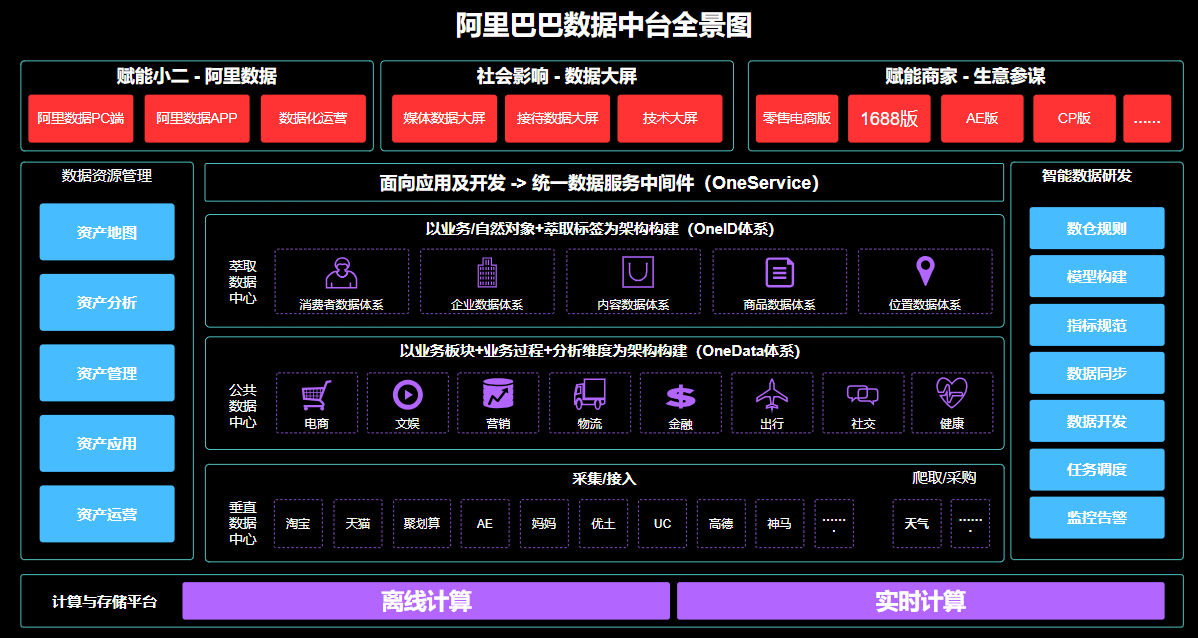Click the 优土 data source box

click(x=604, y=523)
